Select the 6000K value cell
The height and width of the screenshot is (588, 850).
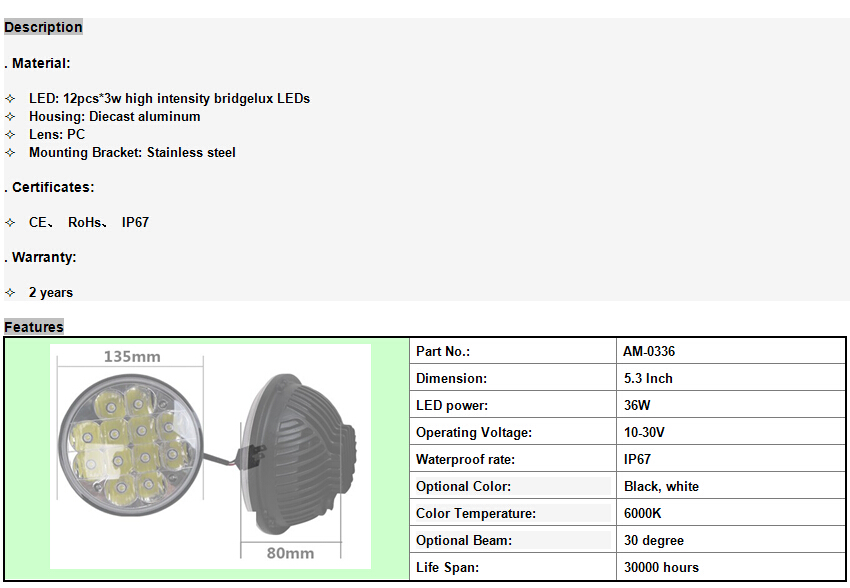coord(731,513)
